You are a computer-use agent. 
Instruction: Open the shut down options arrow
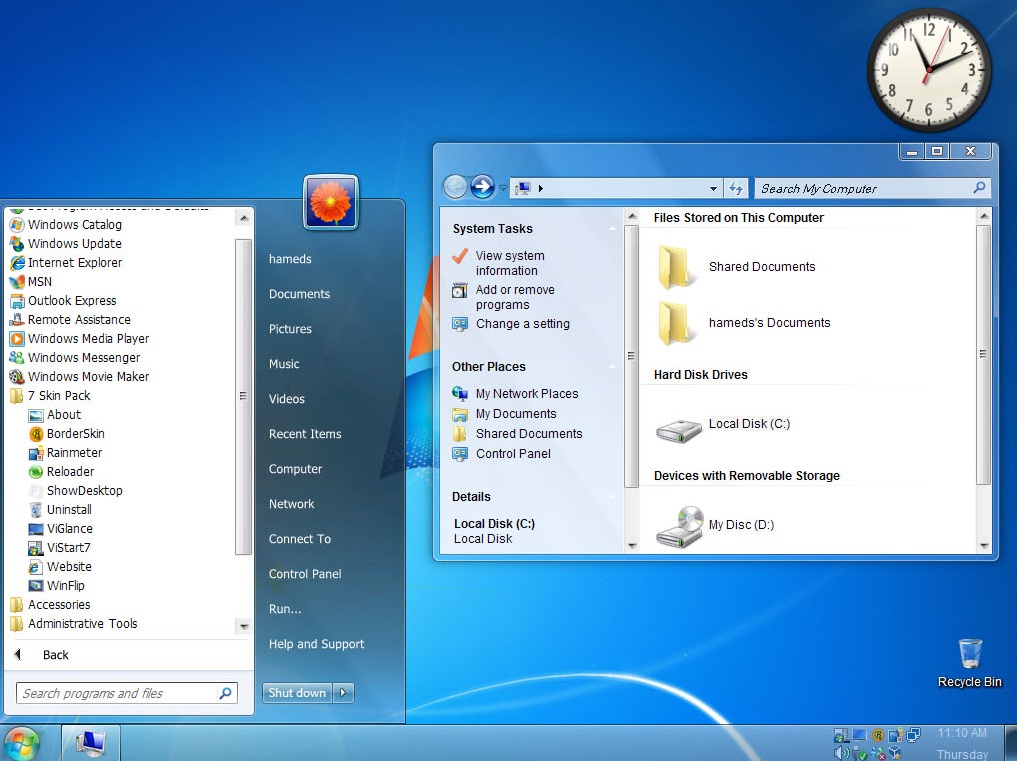[343, 692]
